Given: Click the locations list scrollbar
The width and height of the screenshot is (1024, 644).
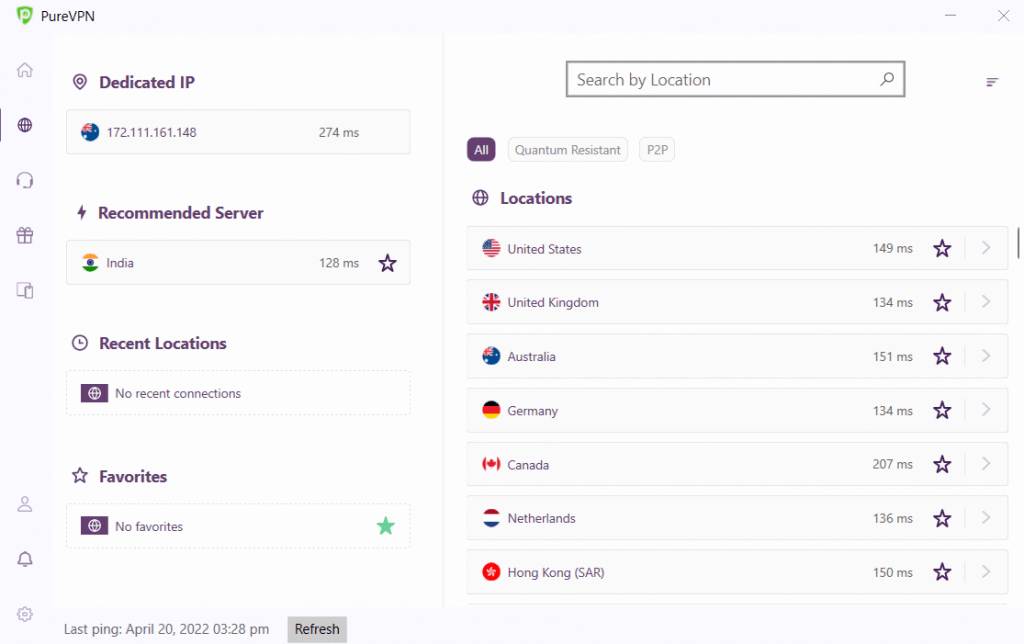Looking at the screenshot, I should pos(1018,243).
